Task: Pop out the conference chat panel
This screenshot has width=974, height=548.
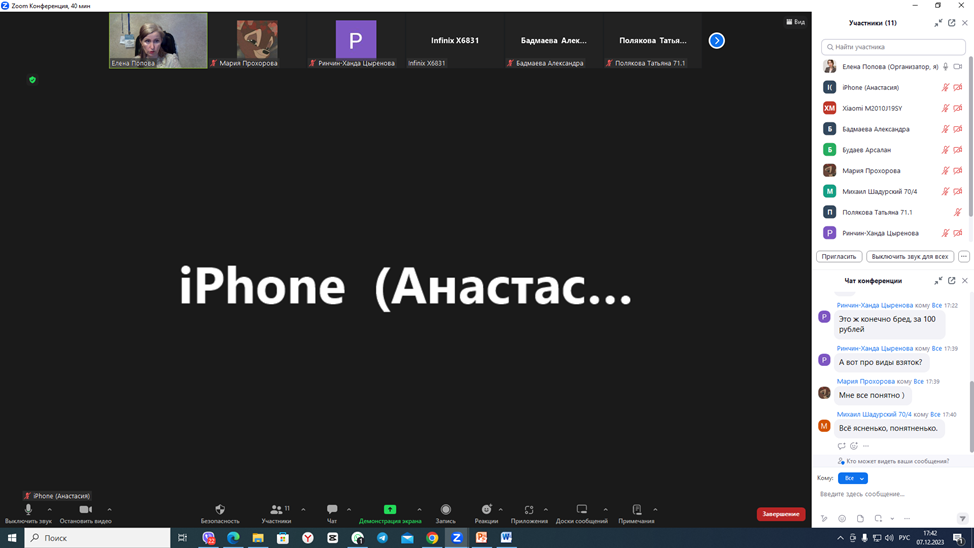Action: 952,281
